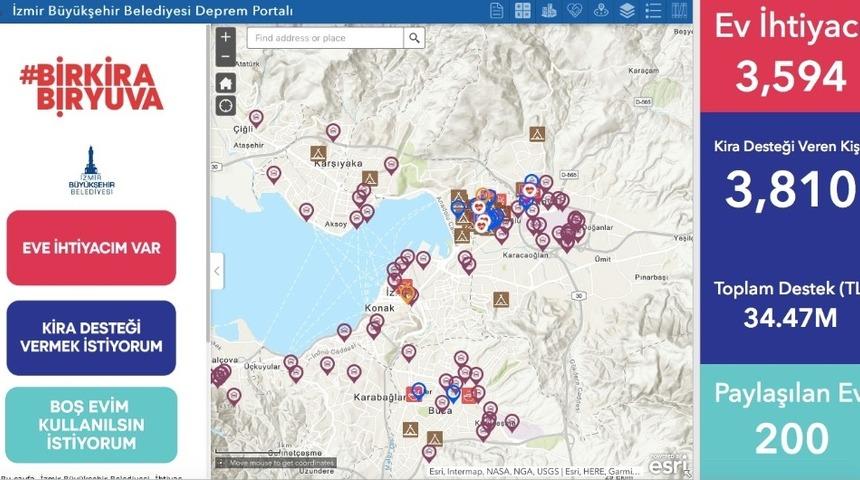Focus the 'Find address or place' field
This screenshot has width=860, height=480.
(325, 38)
